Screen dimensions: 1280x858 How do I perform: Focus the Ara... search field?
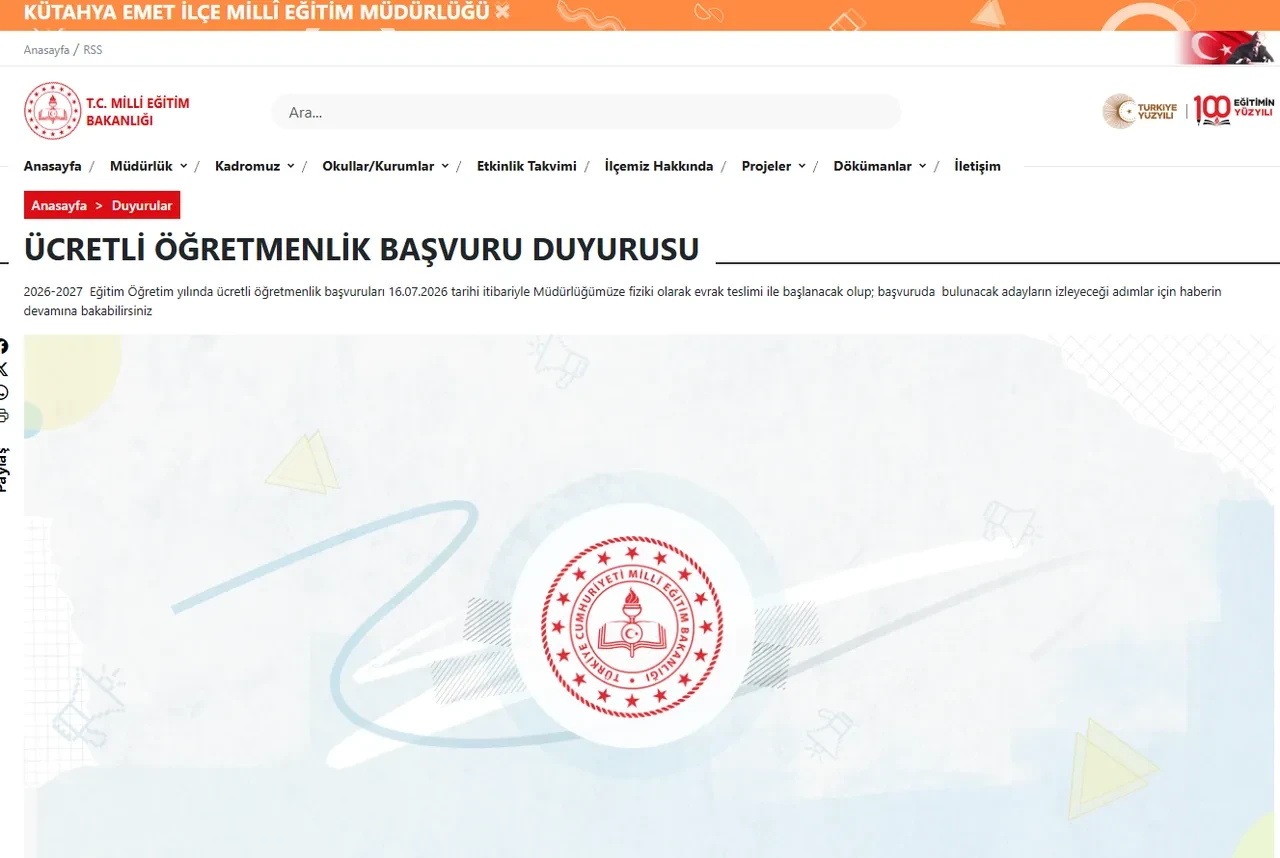pyautogui.click(x=586, y=112)
